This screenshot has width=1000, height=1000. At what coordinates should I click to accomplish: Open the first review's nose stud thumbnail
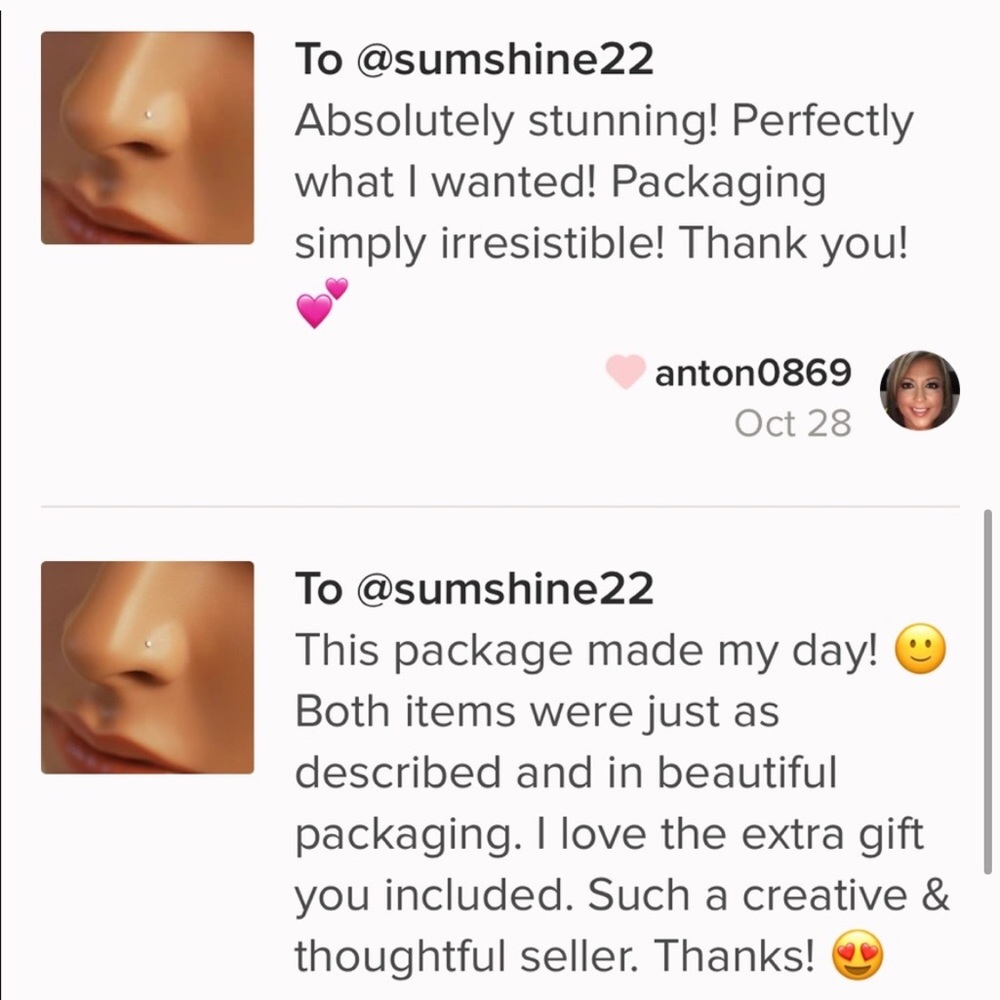(x=147, y=138)
